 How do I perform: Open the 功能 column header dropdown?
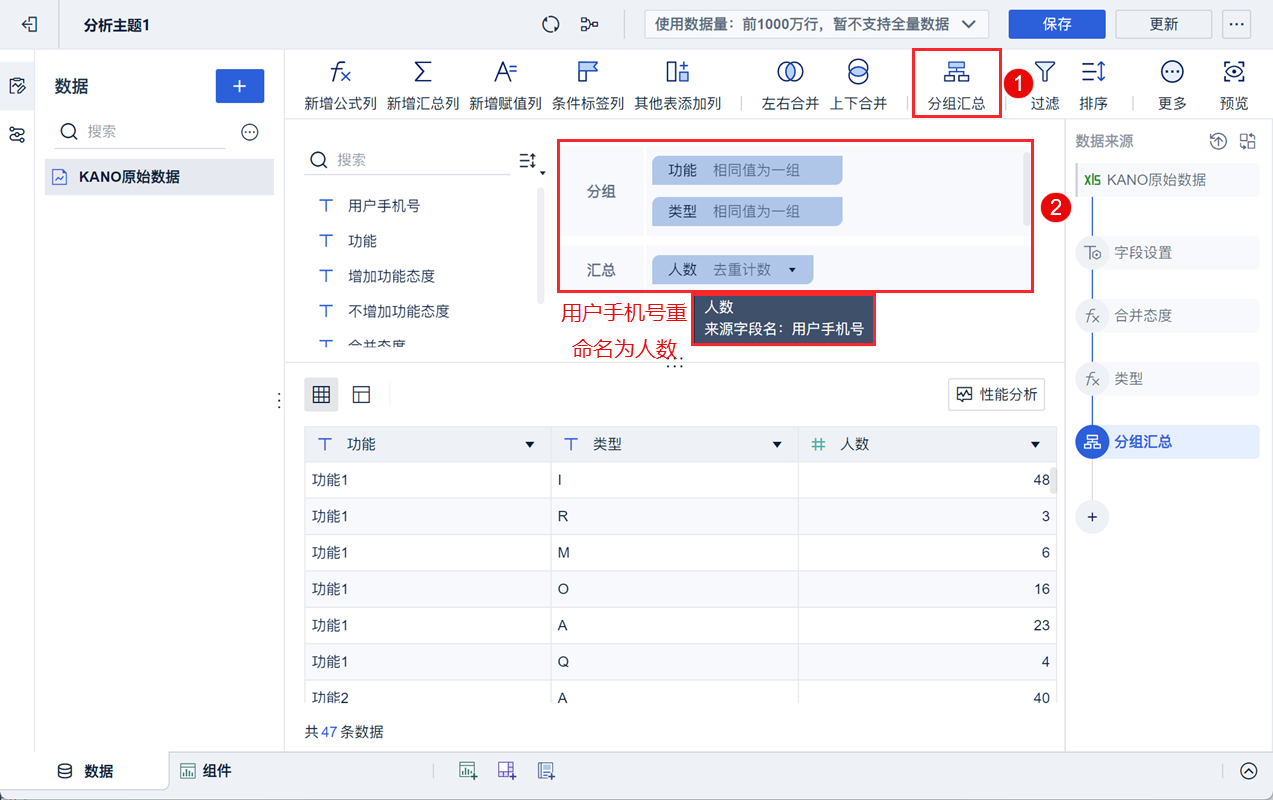tap(530, 445)
